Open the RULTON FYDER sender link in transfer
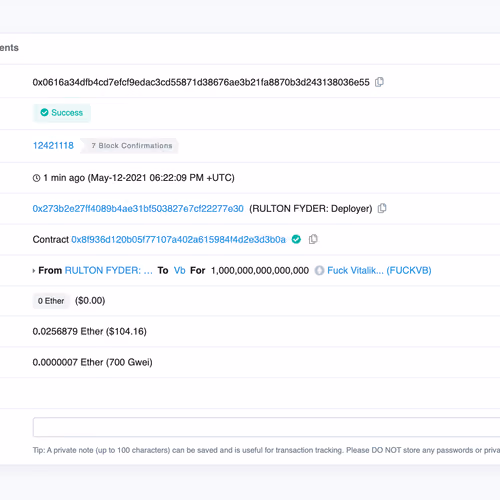 tap(109, 270)
